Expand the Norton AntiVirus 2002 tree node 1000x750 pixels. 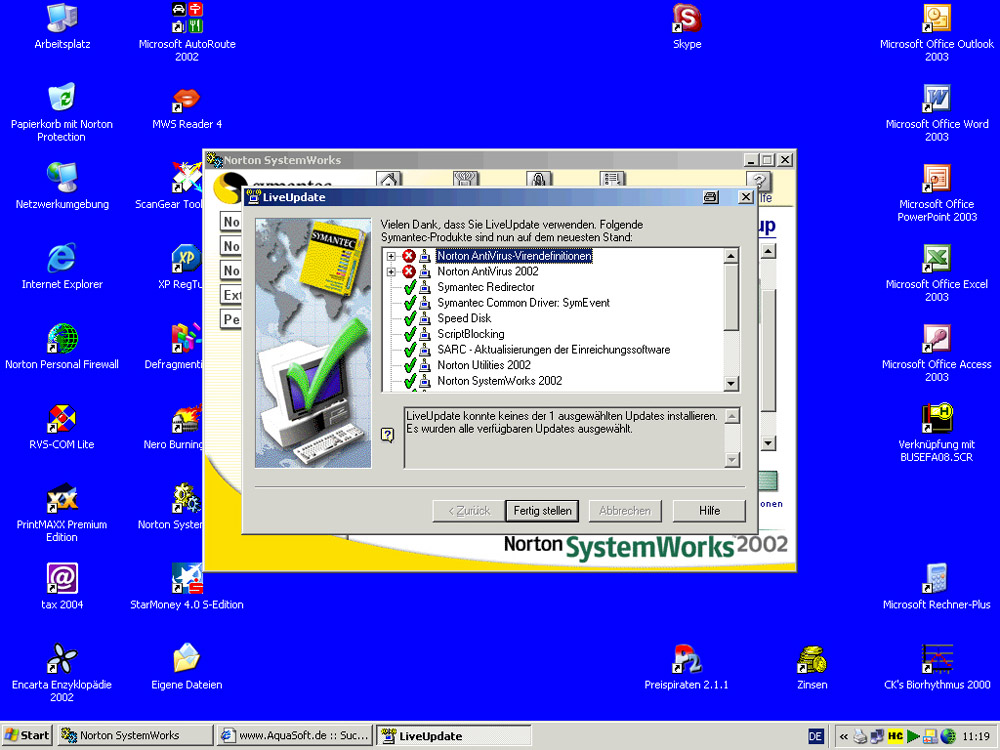[x=391, y=272]
